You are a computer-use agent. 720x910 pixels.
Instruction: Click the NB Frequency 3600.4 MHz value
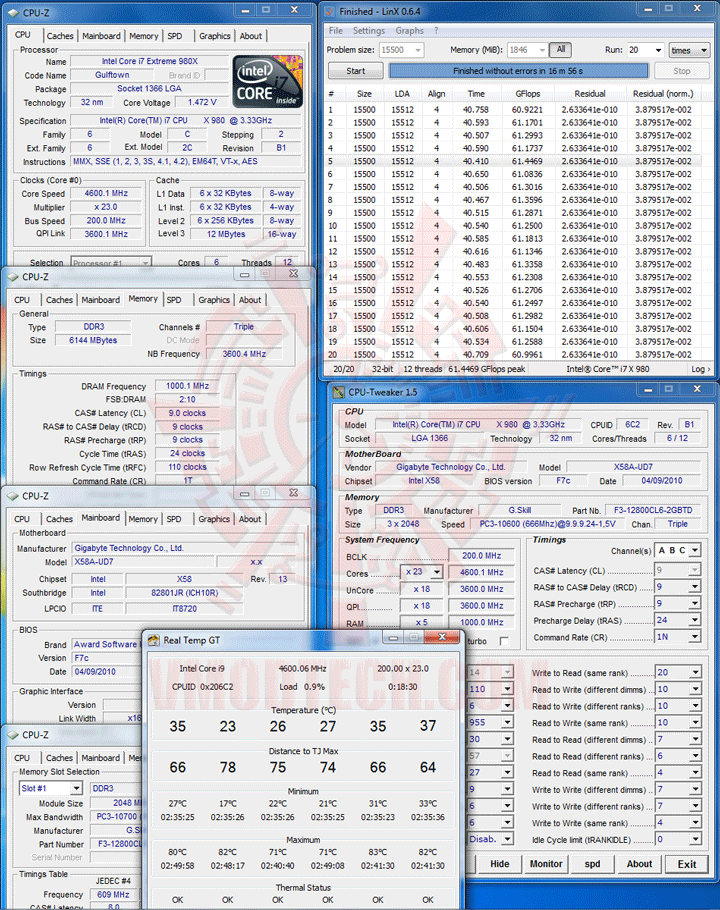(x=244, y=354)
